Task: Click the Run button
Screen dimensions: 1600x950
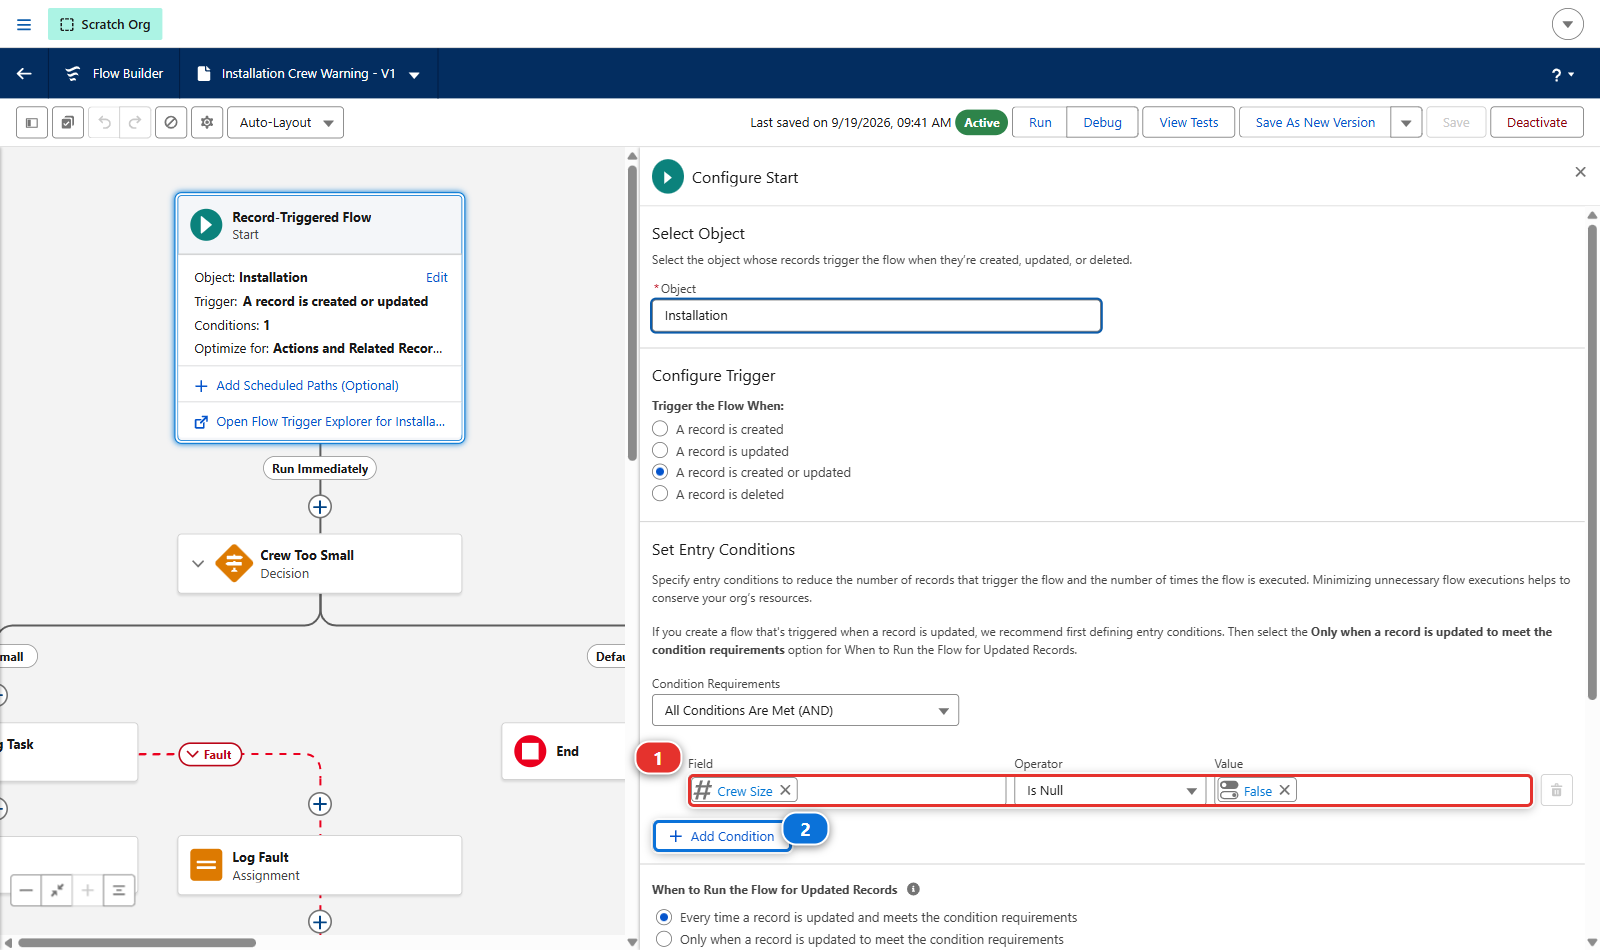Action: (1040, 122)
